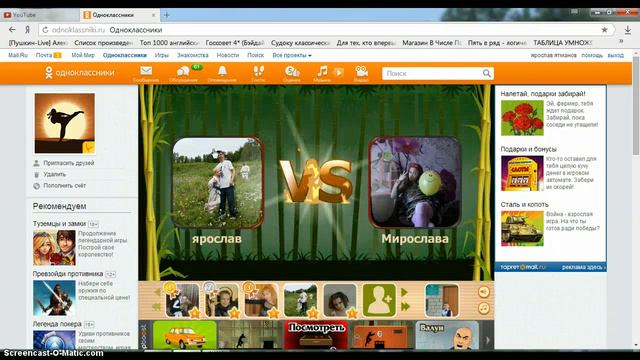Open the Notifications bell icon
Viewport: 640px width, 360px height.
(222, 73)
